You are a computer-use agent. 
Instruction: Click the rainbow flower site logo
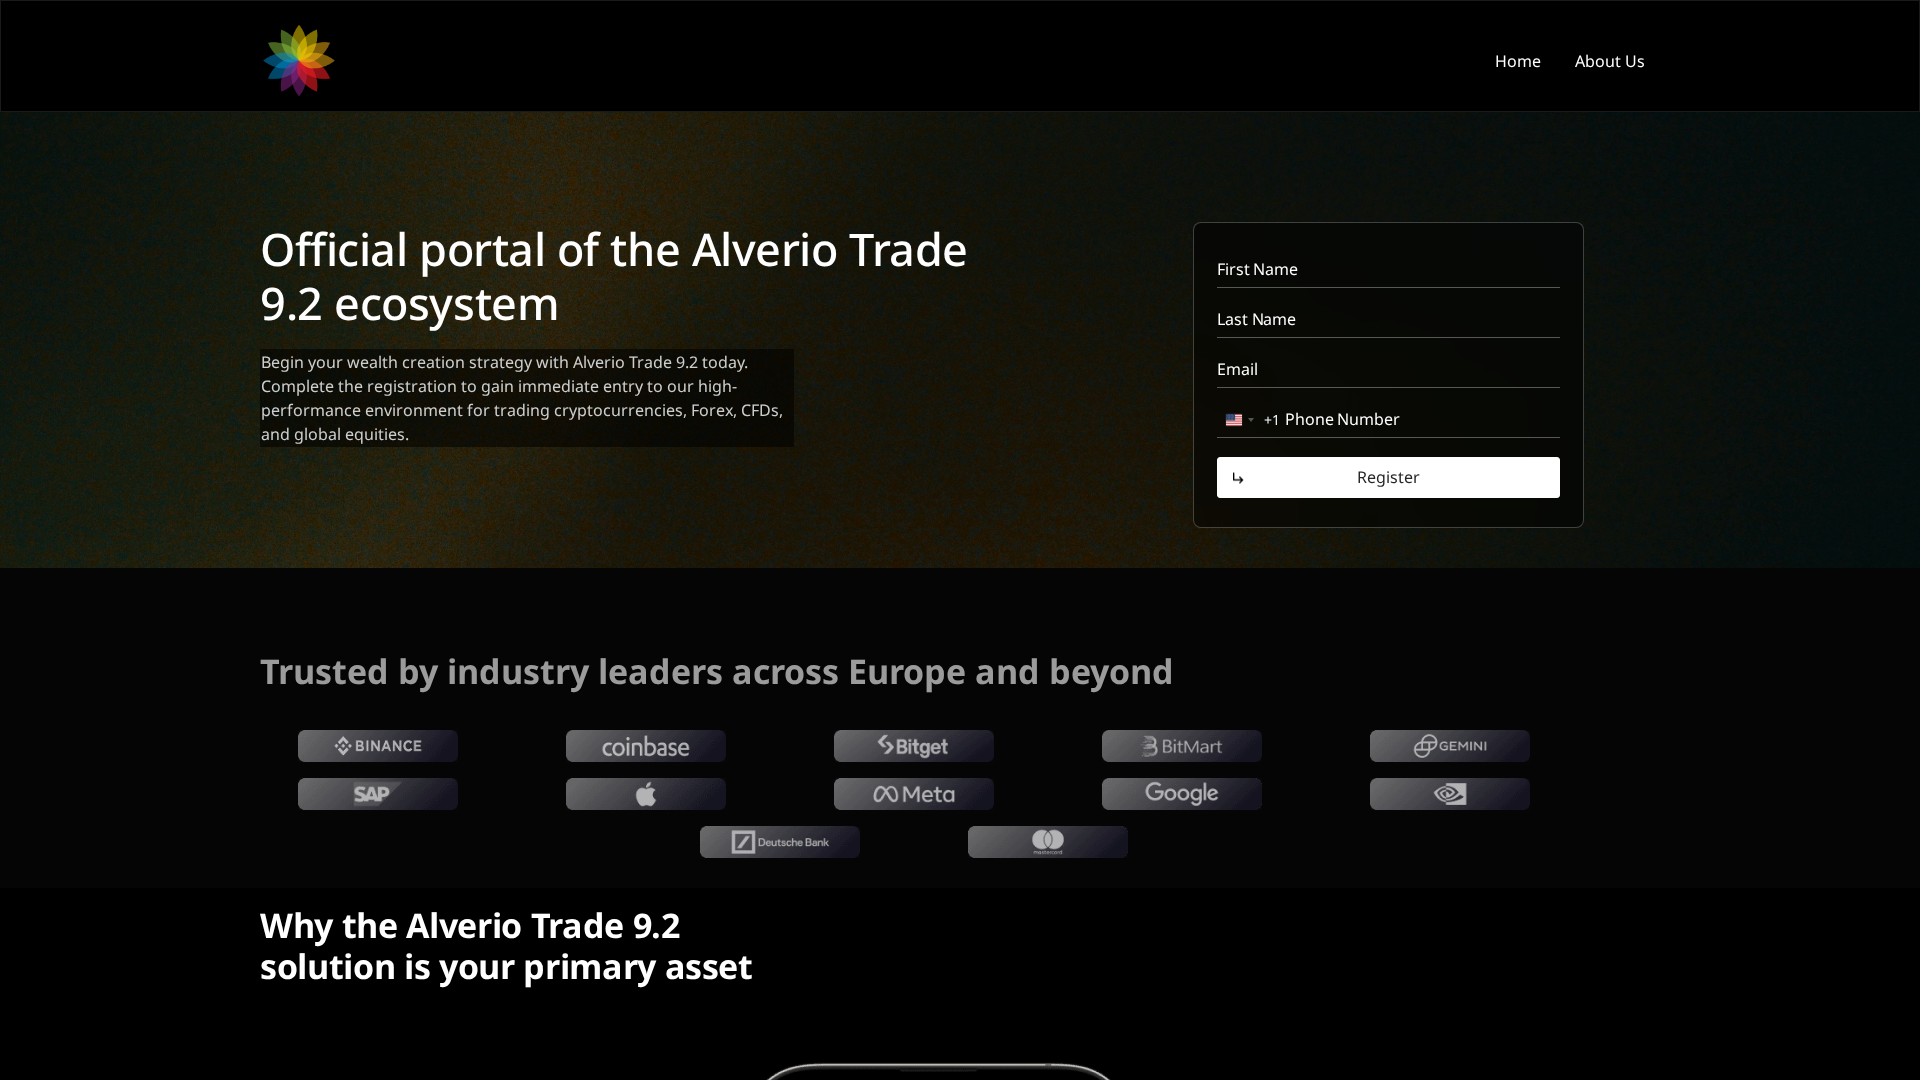coord(297,61)
